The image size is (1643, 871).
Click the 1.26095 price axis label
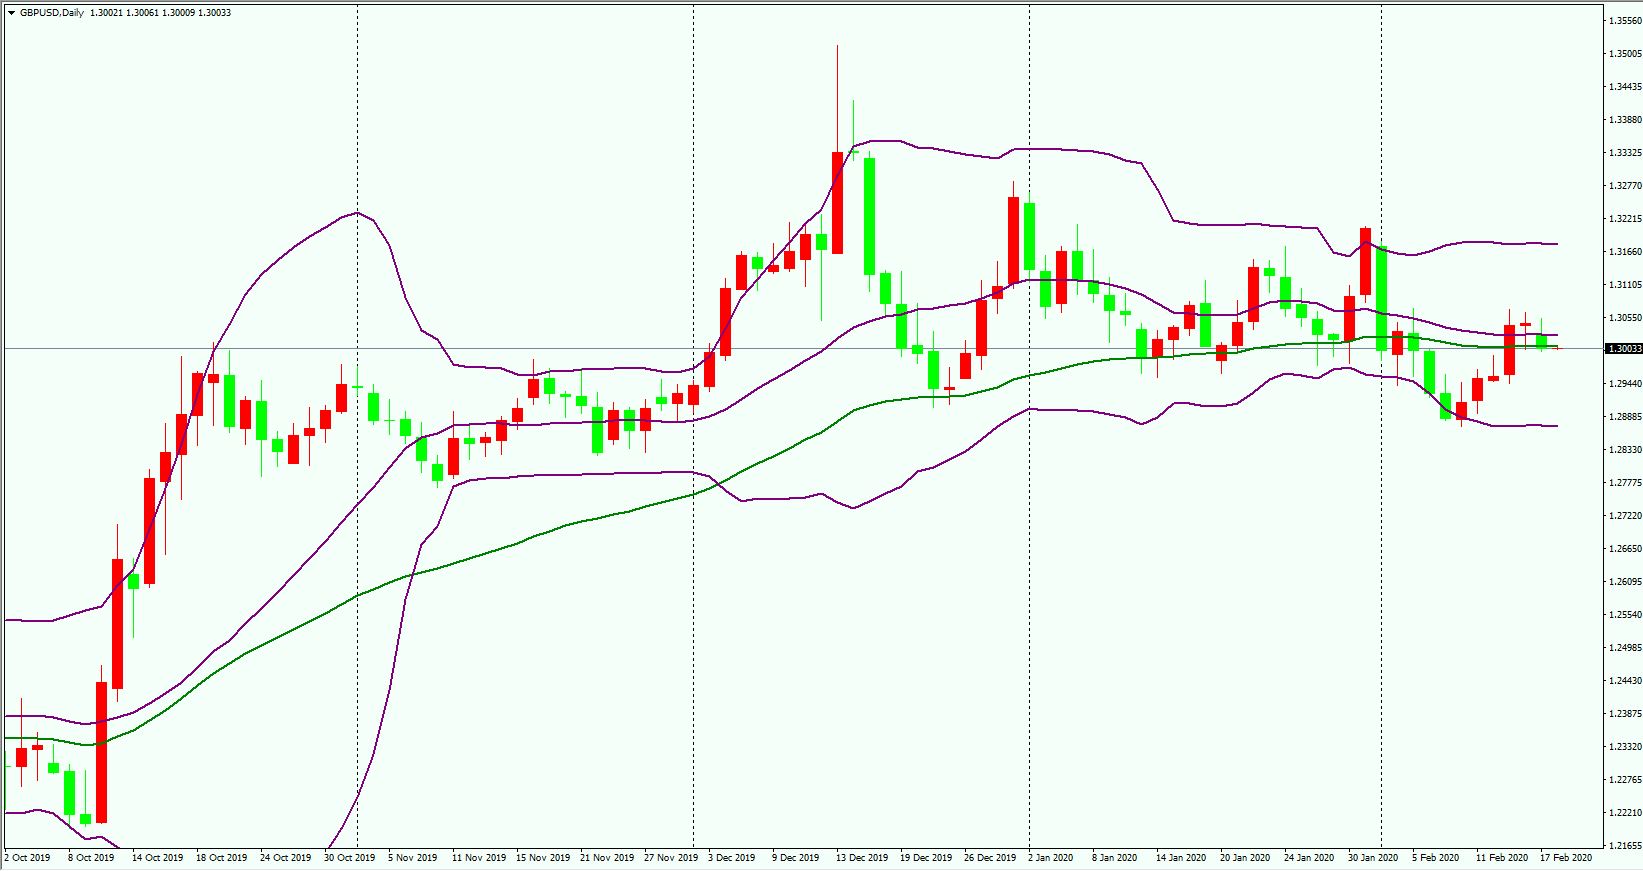[x=1625, y=581]
